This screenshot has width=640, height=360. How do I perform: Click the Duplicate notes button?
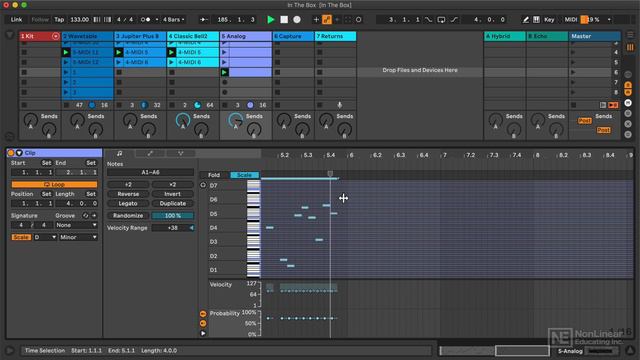point(172,203)
